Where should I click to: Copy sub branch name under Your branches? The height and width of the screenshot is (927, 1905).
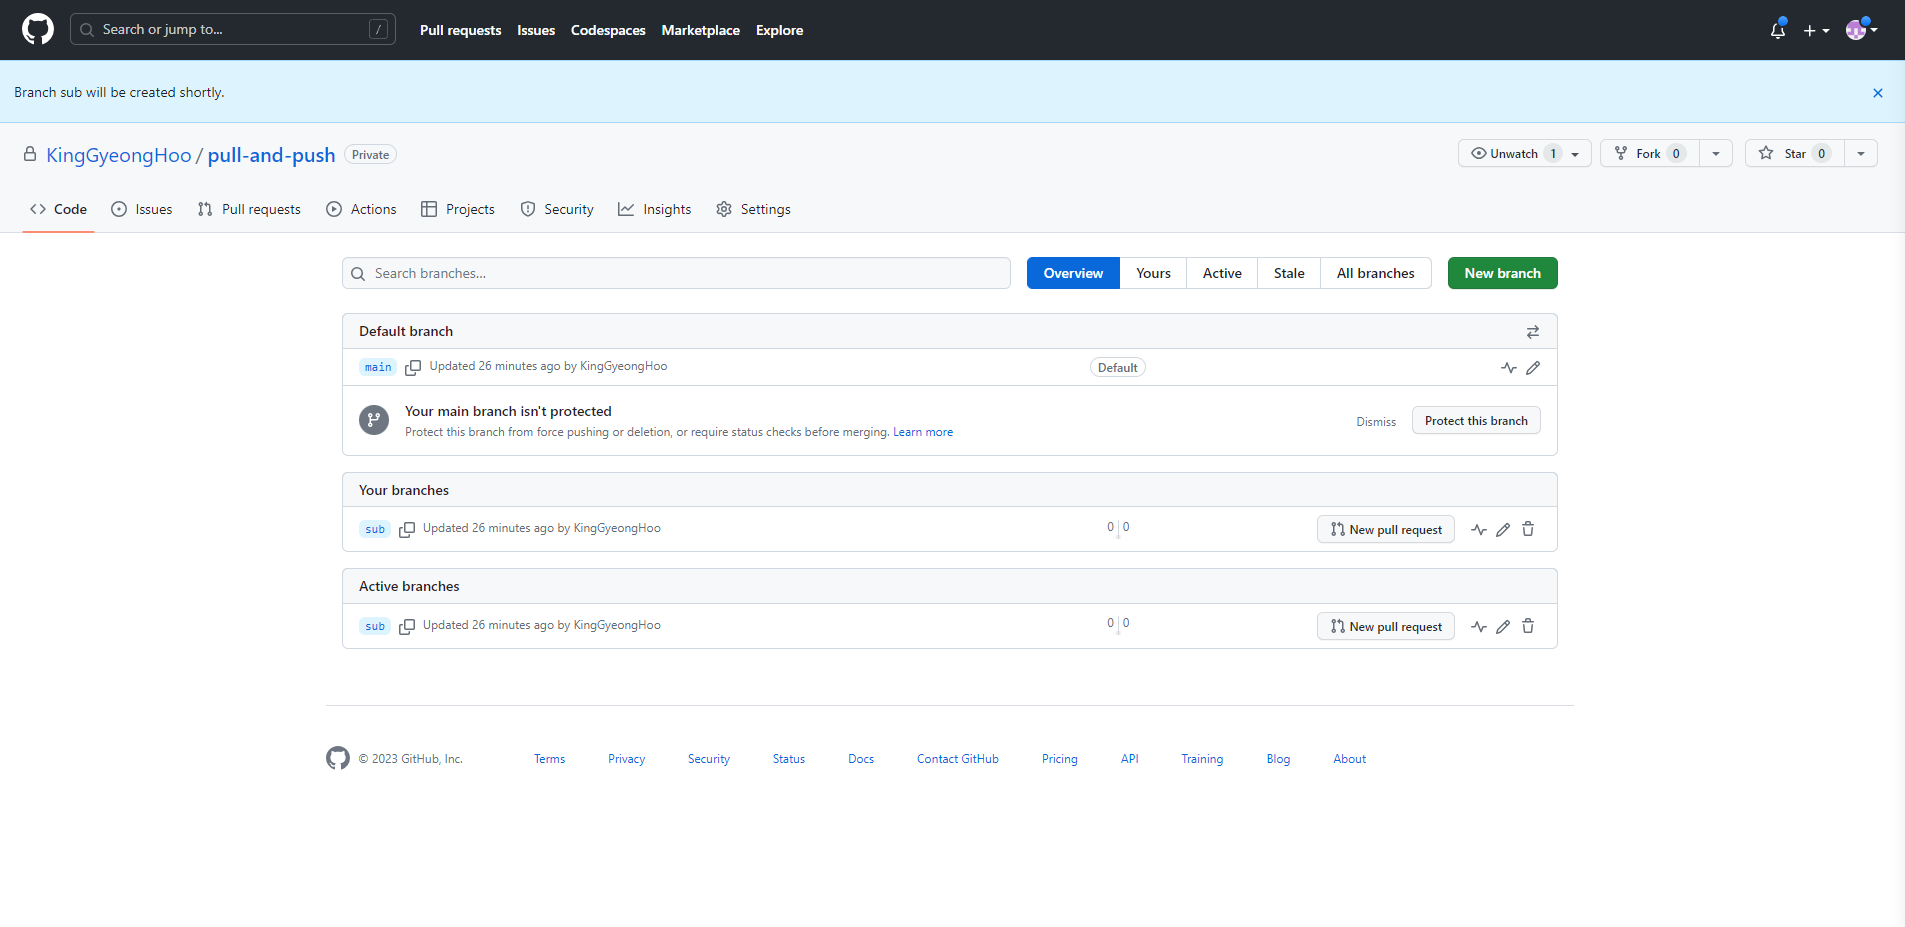pos(407,530)
